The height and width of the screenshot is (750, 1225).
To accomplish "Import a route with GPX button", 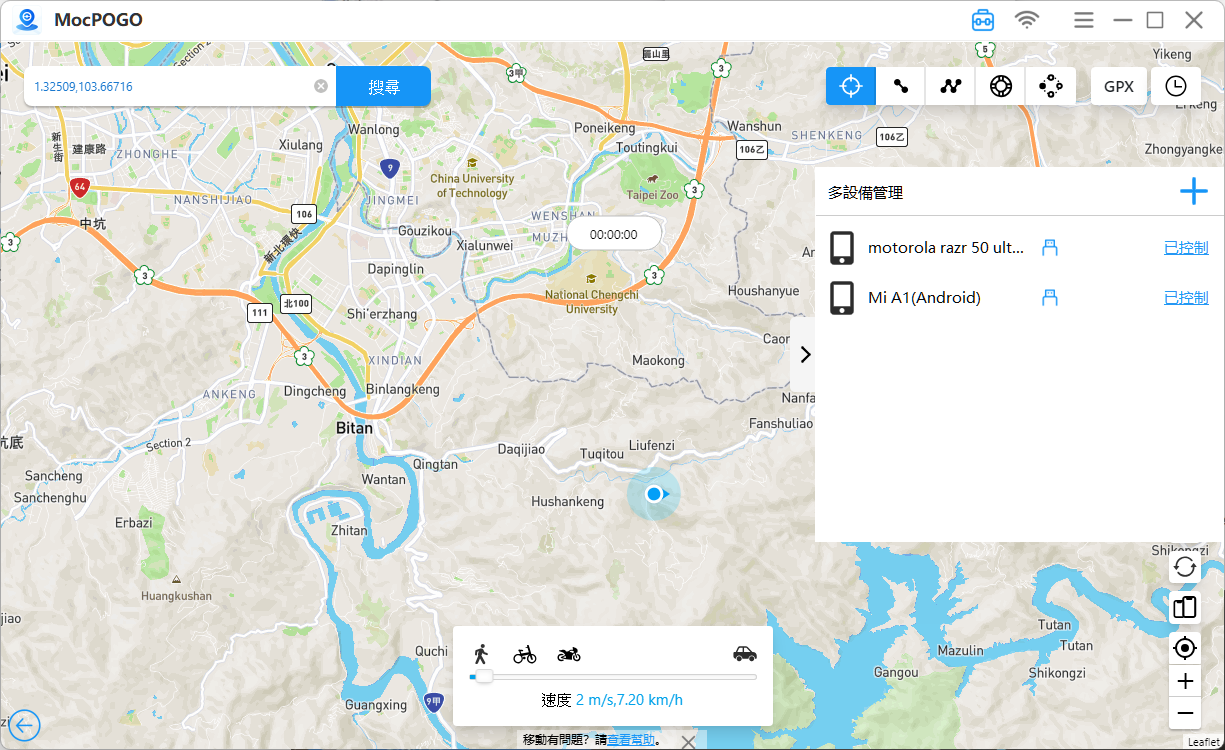I will [x=1119, y=86].
